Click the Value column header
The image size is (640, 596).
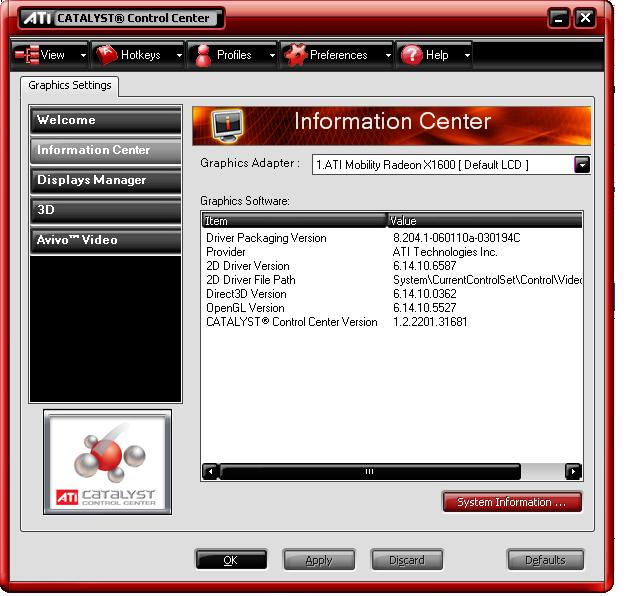point(484,221)
